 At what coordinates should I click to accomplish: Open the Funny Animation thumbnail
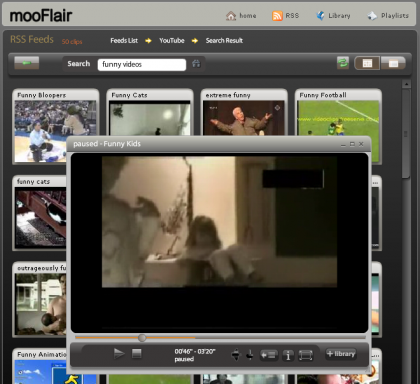coord(40,372)
